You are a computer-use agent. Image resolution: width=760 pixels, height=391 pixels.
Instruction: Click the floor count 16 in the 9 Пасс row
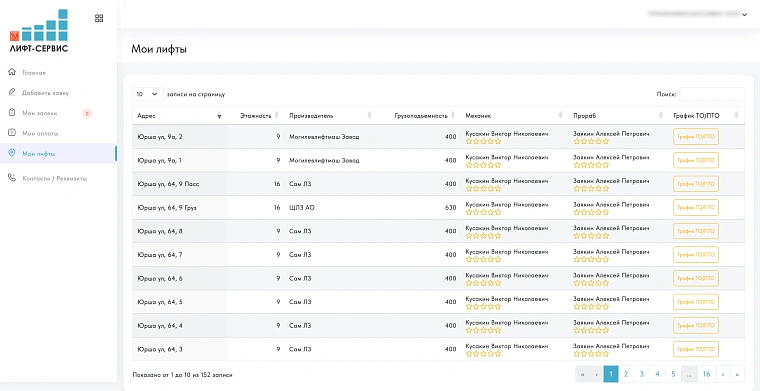click(277, 184)
